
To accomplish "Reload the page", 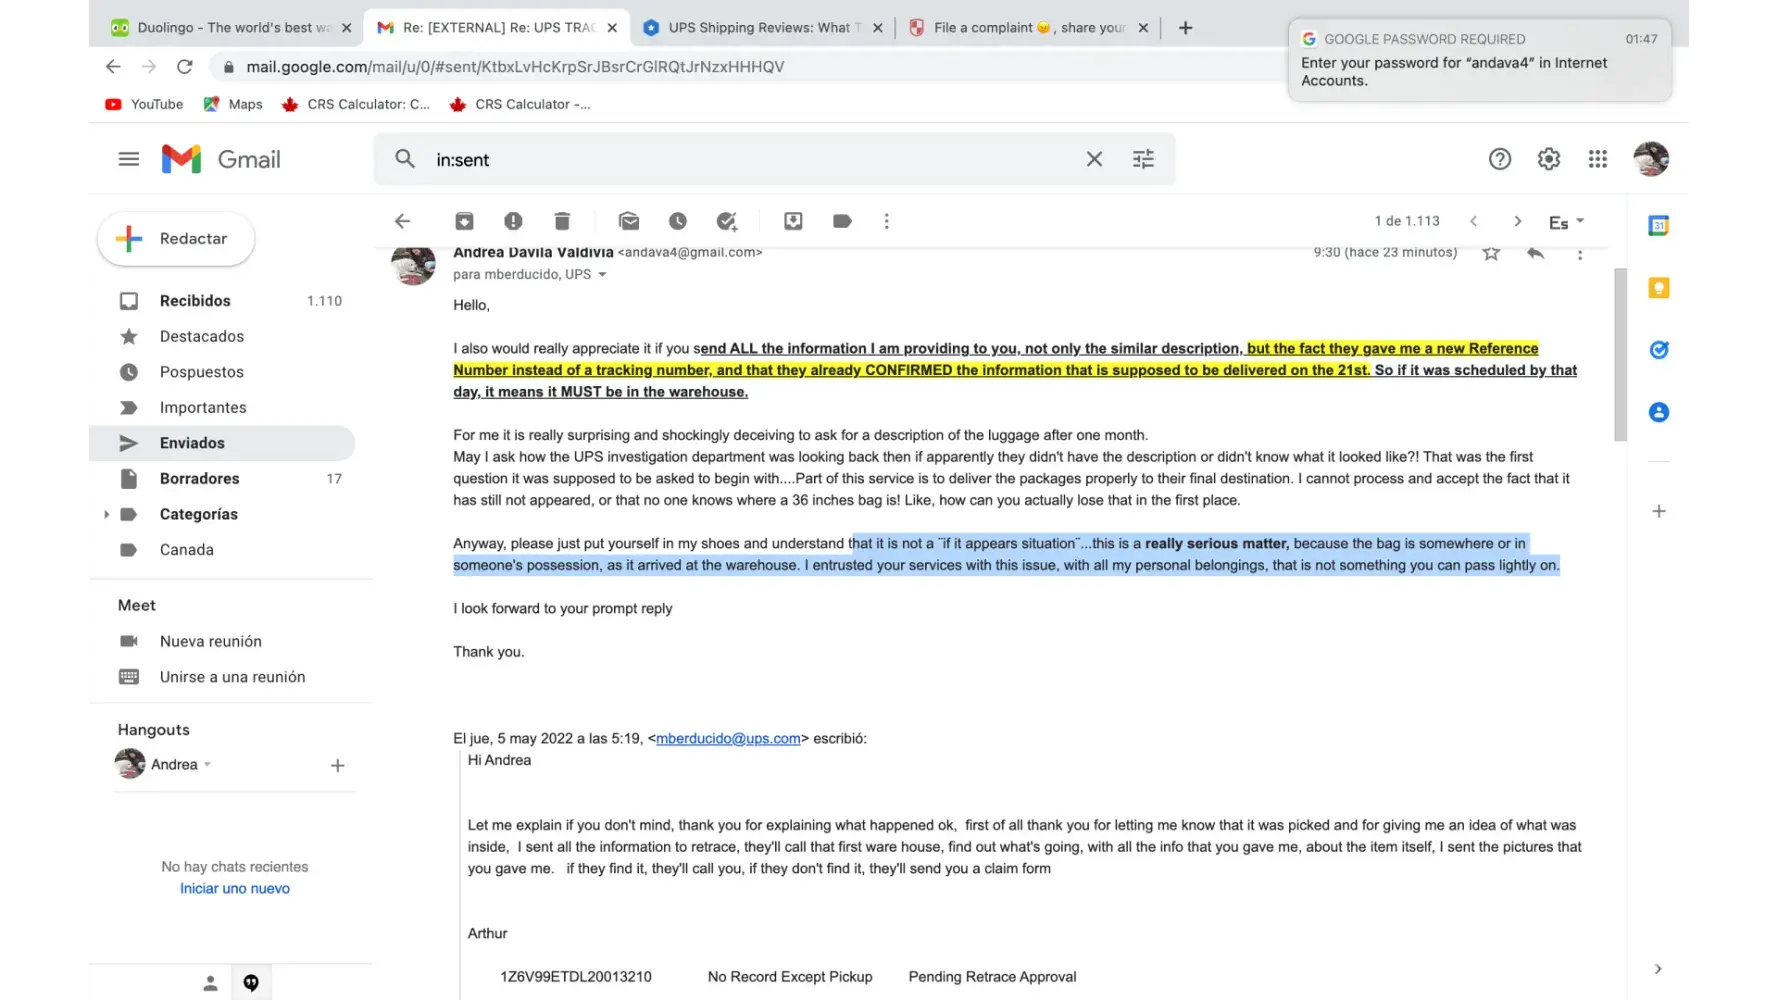I will pos(184,67).
